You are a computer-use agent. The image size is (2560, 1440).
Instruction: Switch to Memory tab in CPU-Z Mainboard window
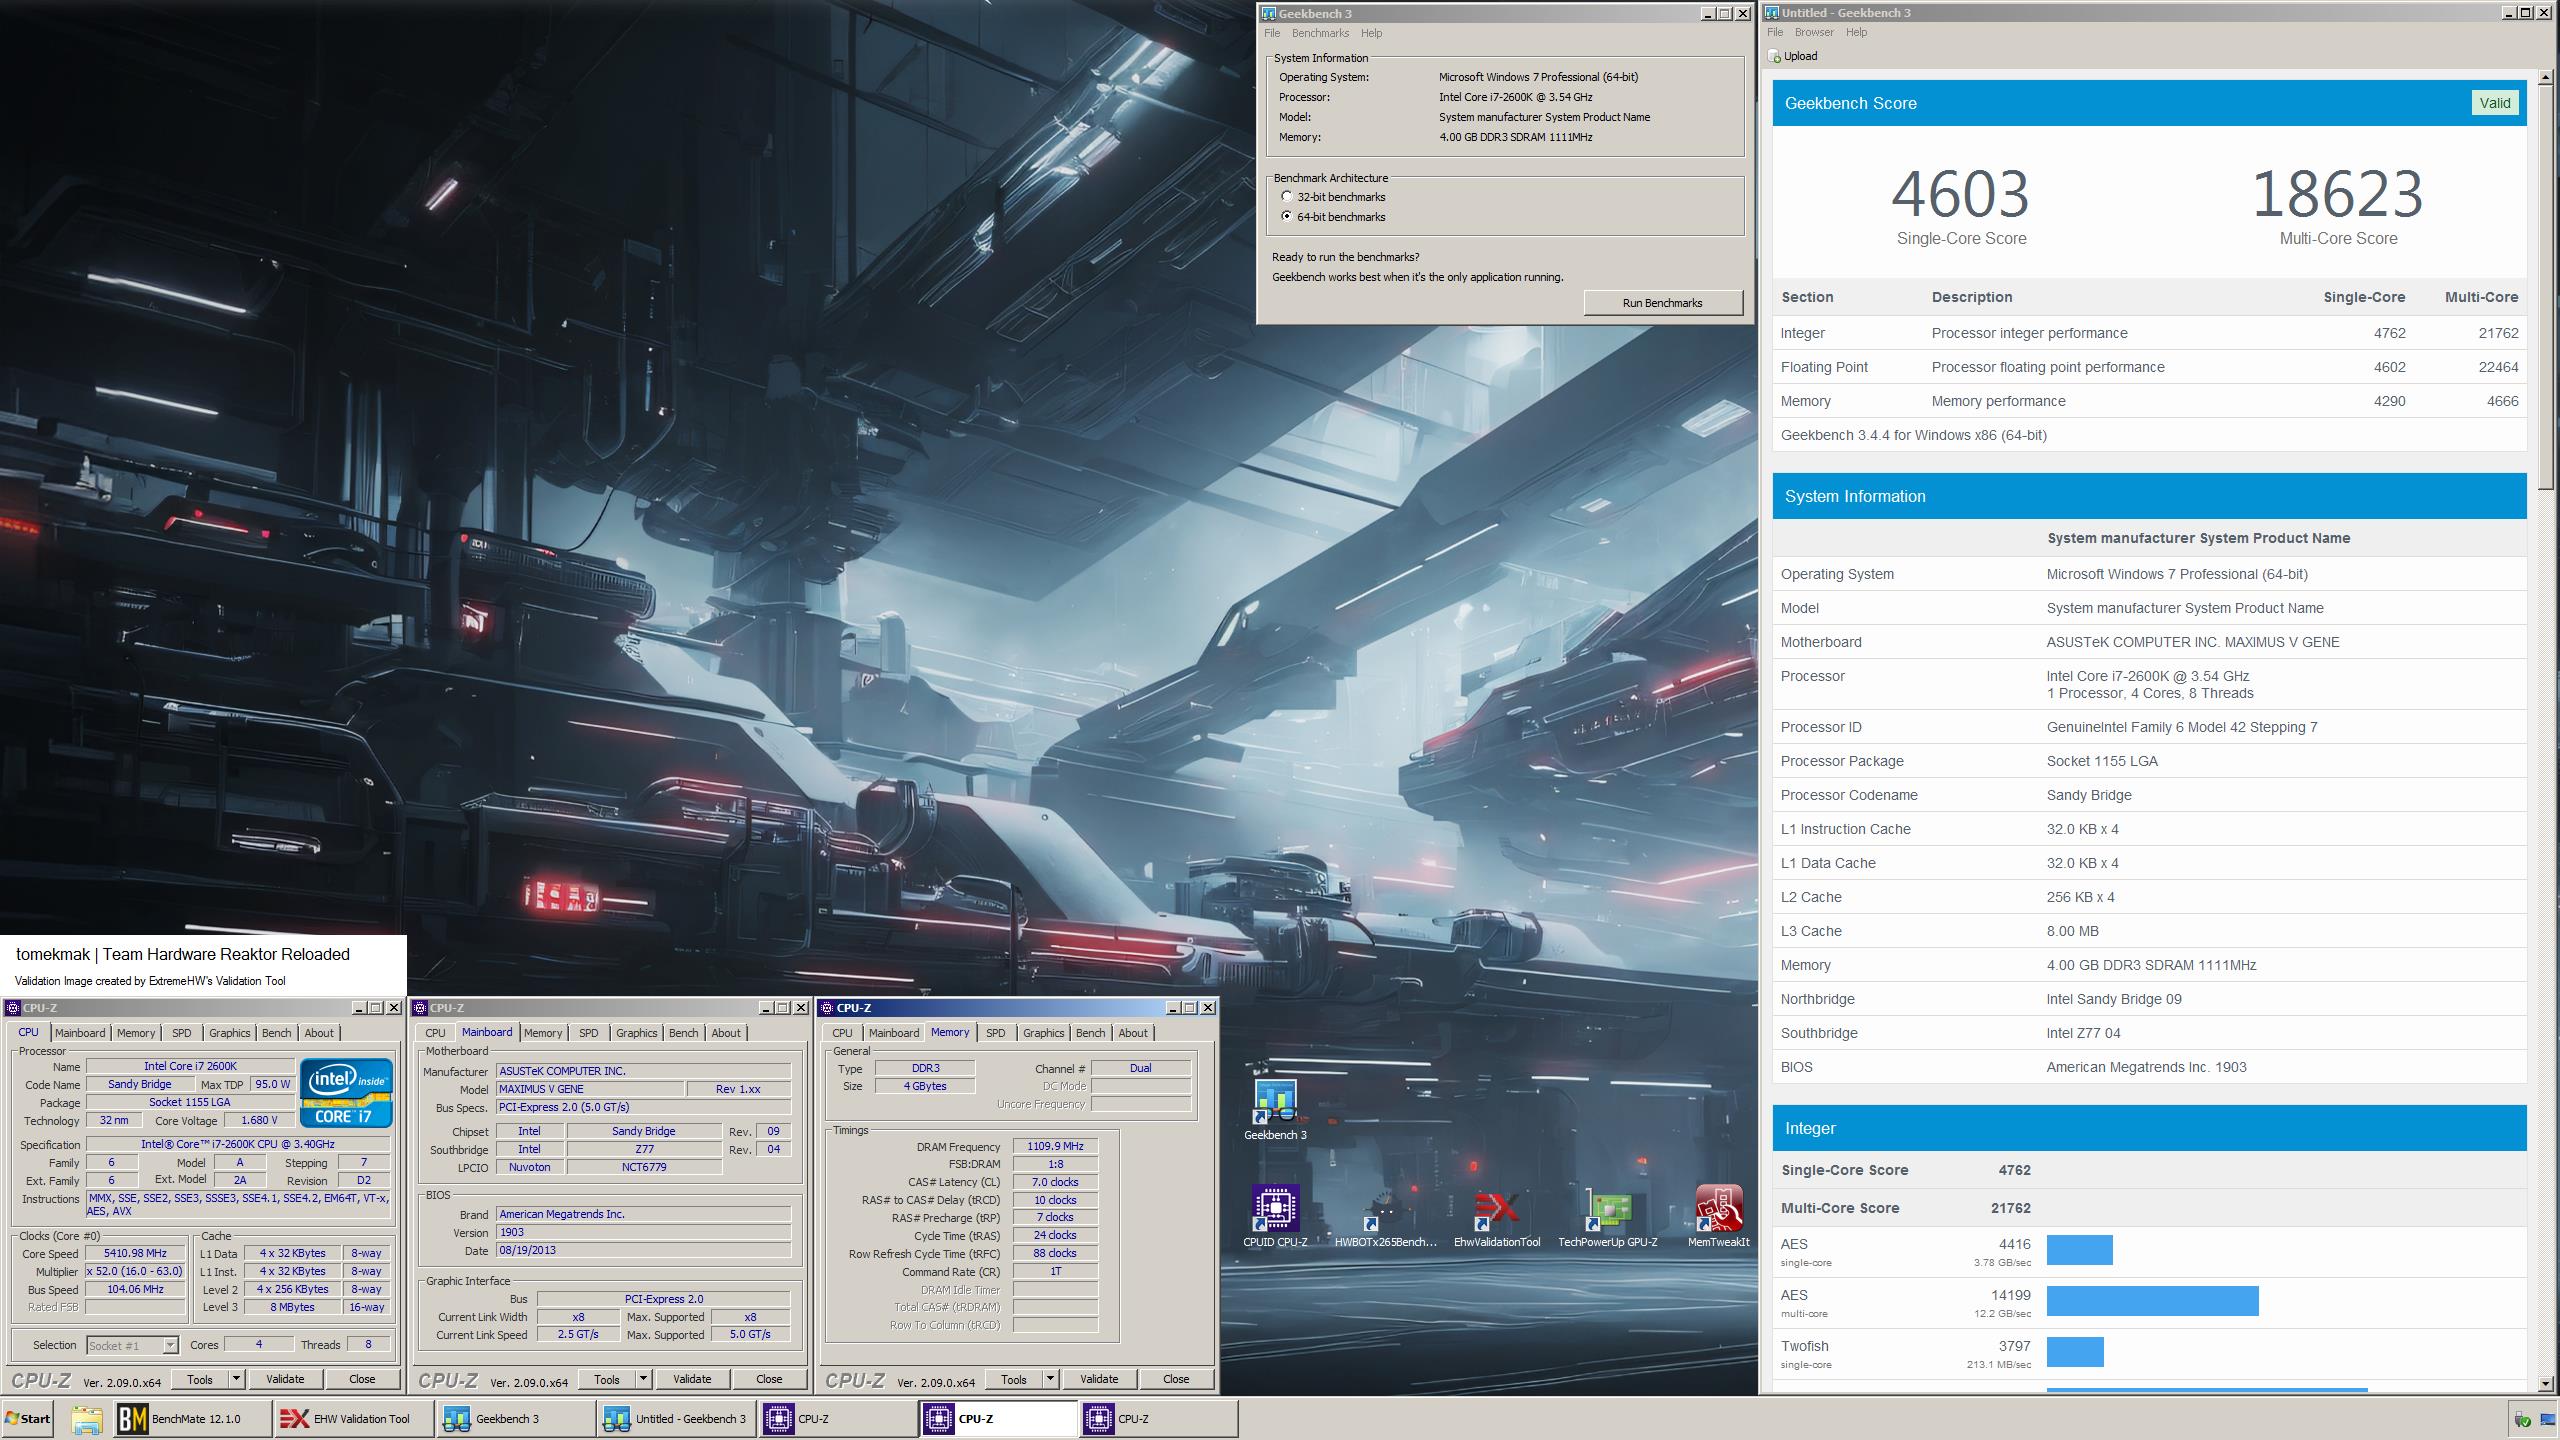(543, 1033)
